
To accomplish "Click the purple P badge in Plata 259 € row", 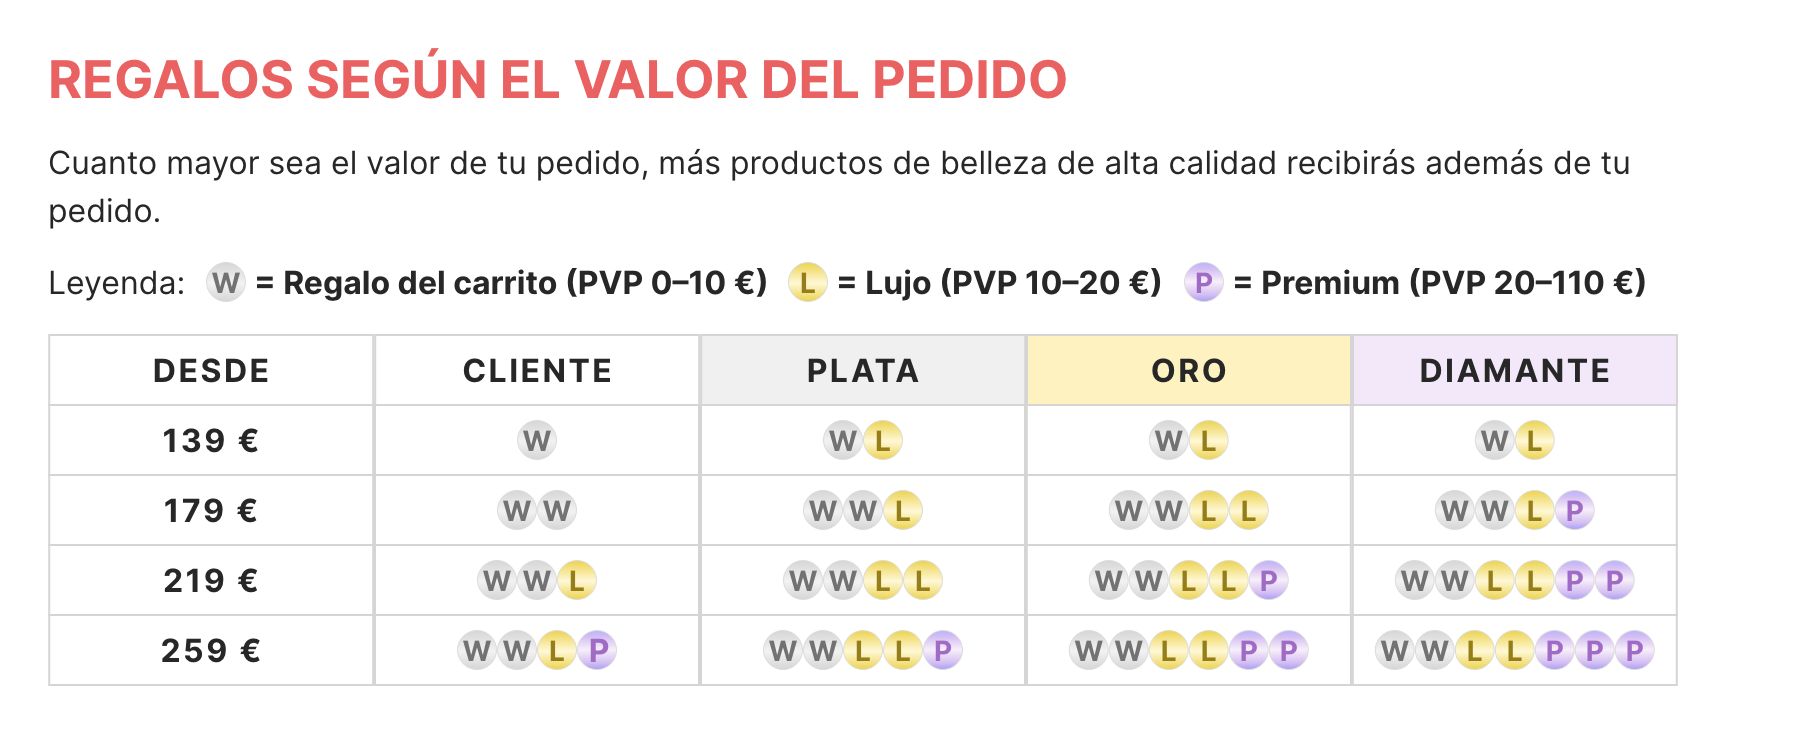I will (x=942, y=651).
